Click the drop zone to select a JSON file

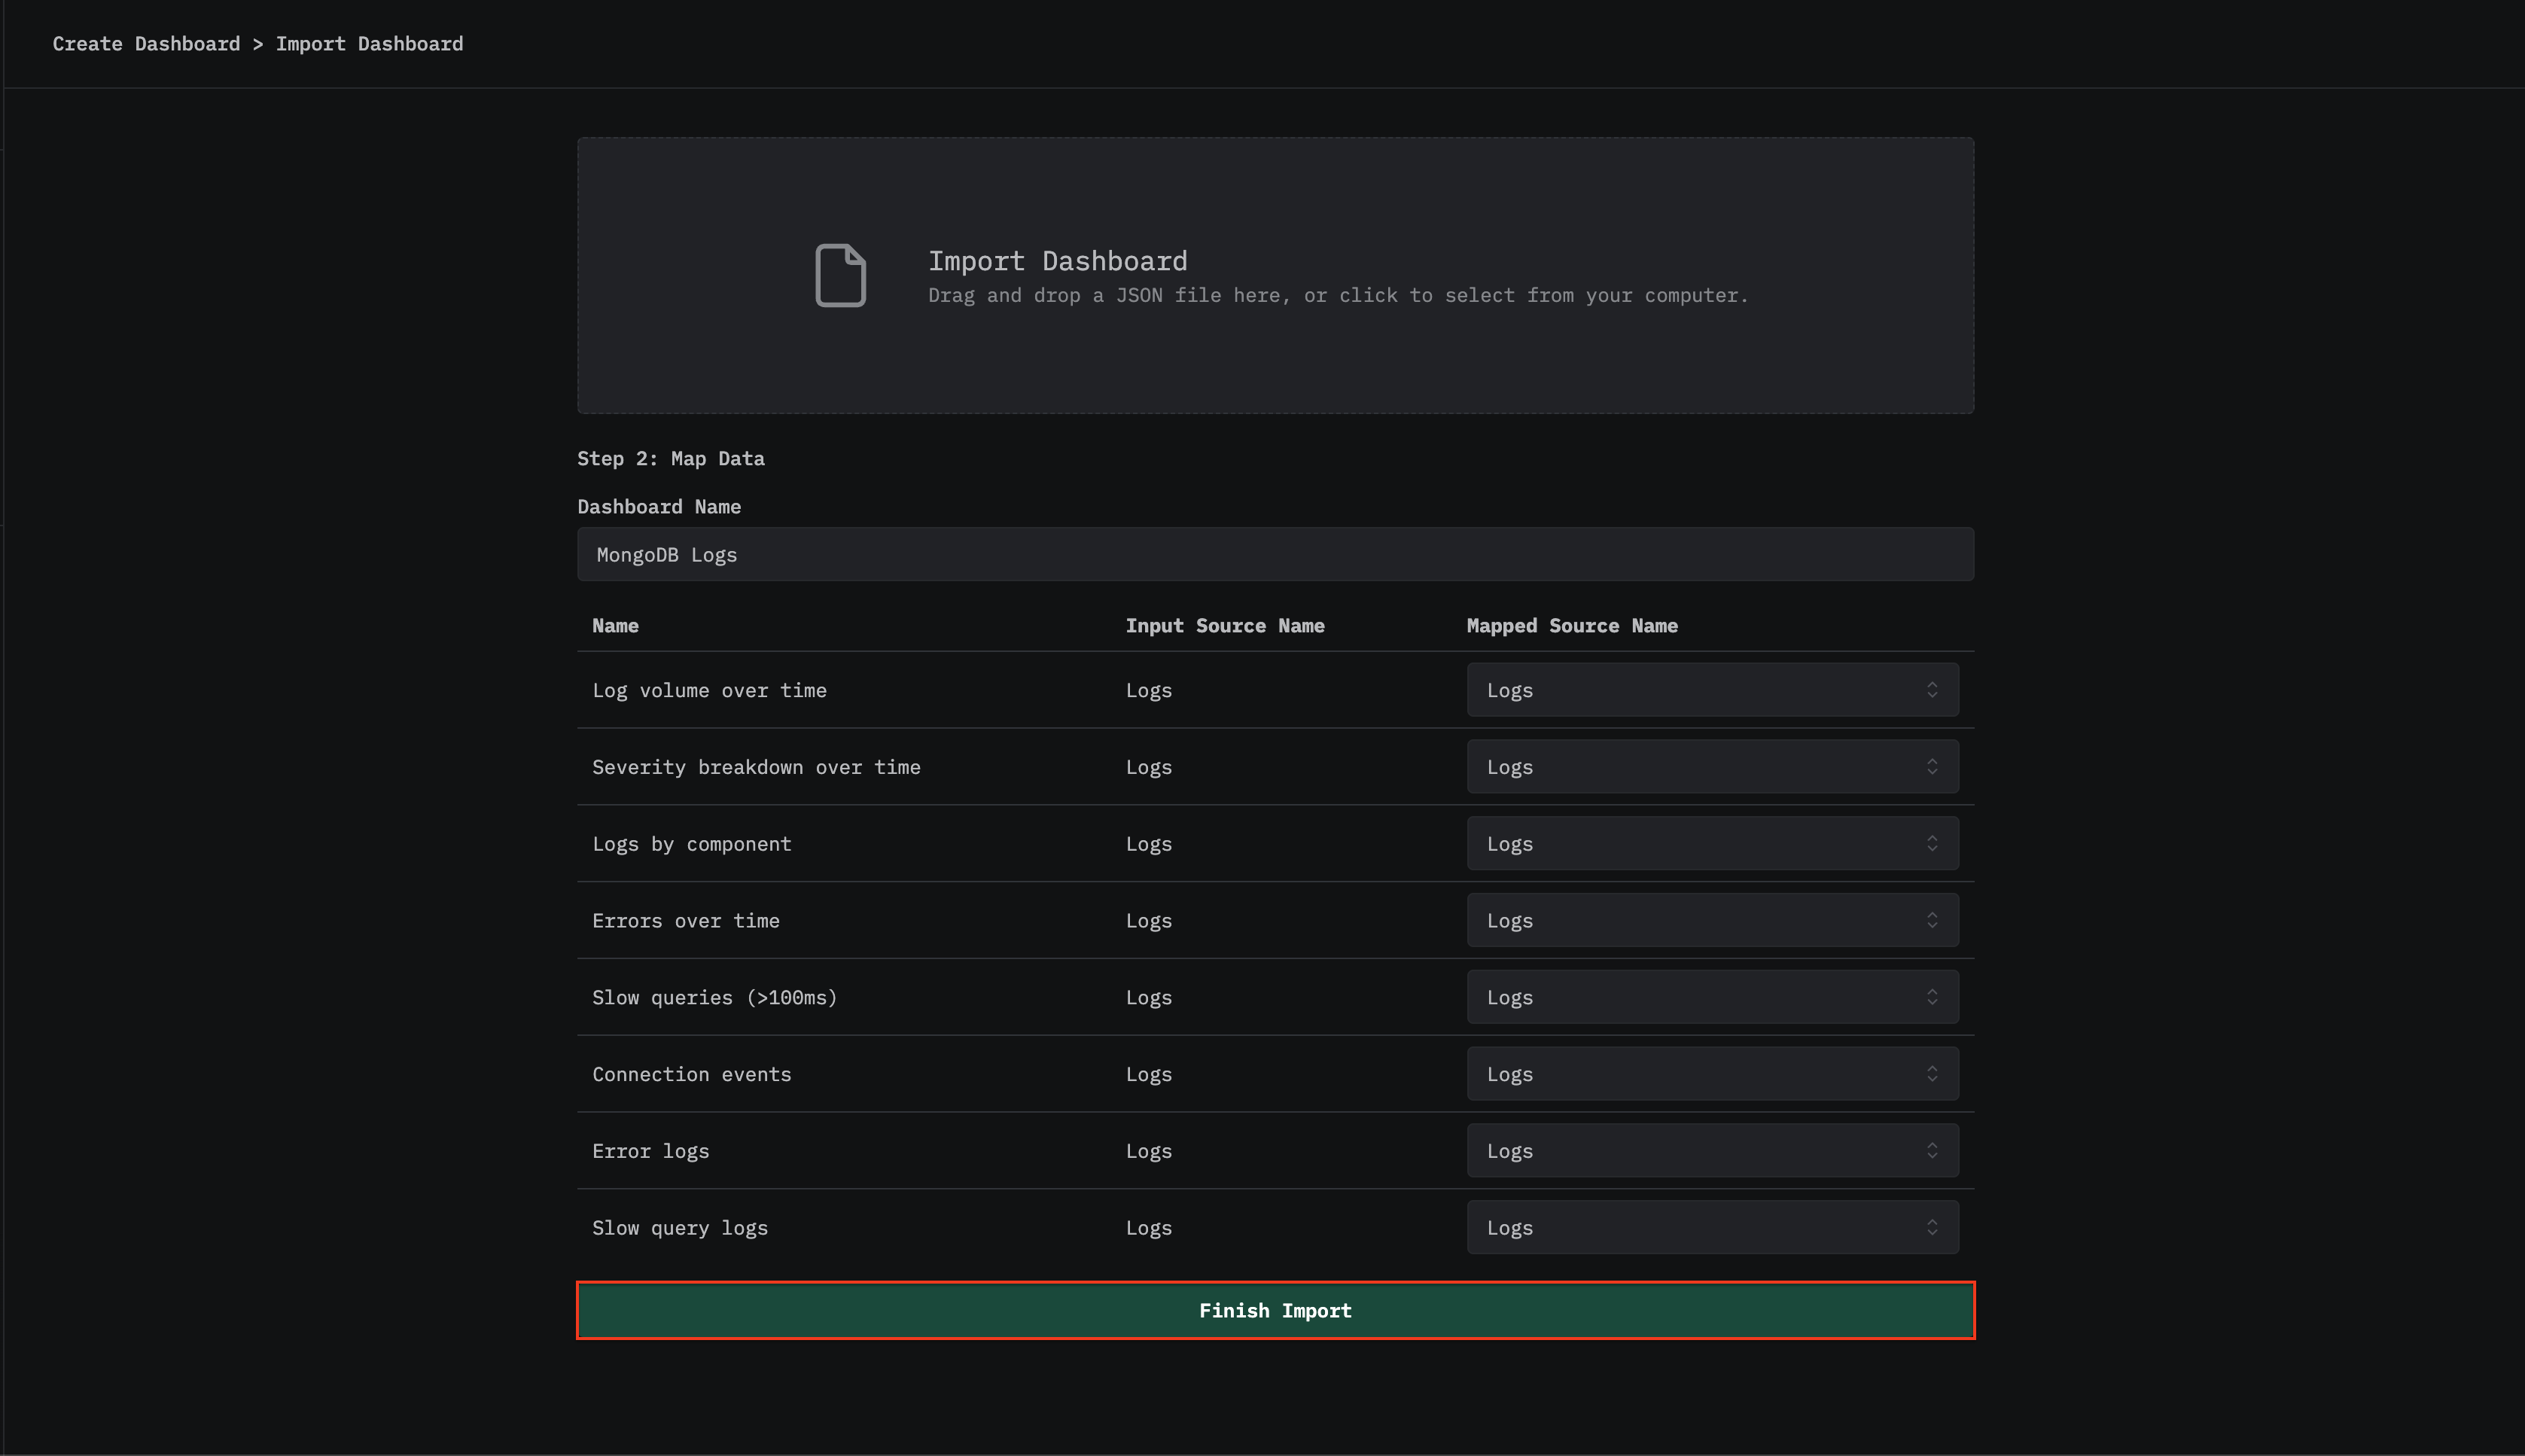coord(1274,276)
